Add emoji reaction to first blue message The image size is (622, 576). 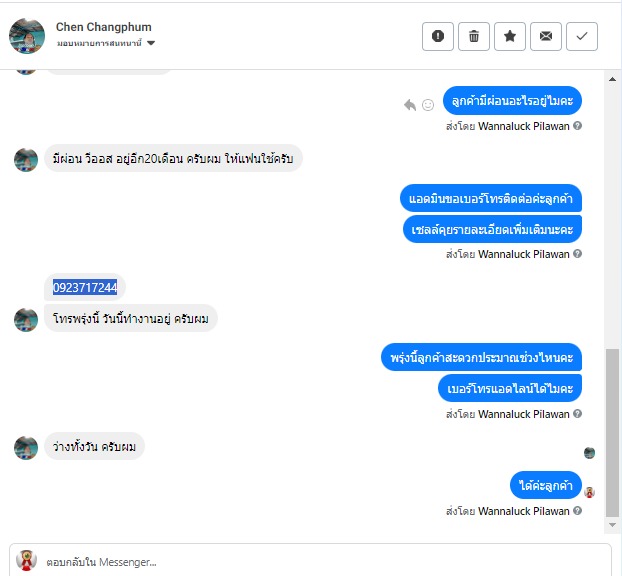pyautogui.click(x=428, y=105)
